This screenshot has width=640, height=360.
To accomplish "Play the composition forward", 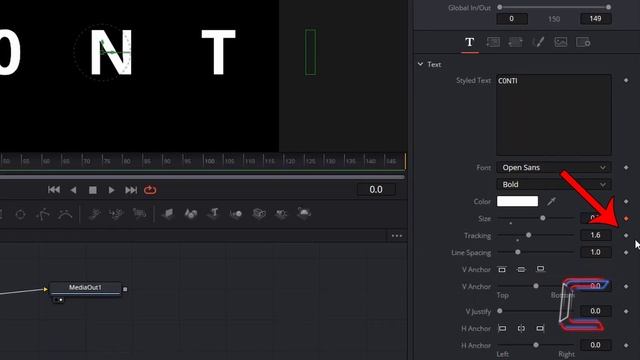I will 111,190.
